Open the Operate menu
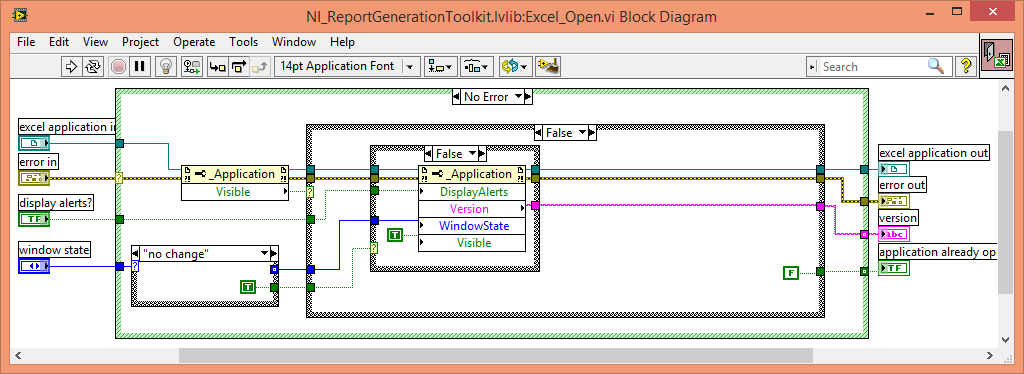This screenshot has width=1024, height=374. 194,42
